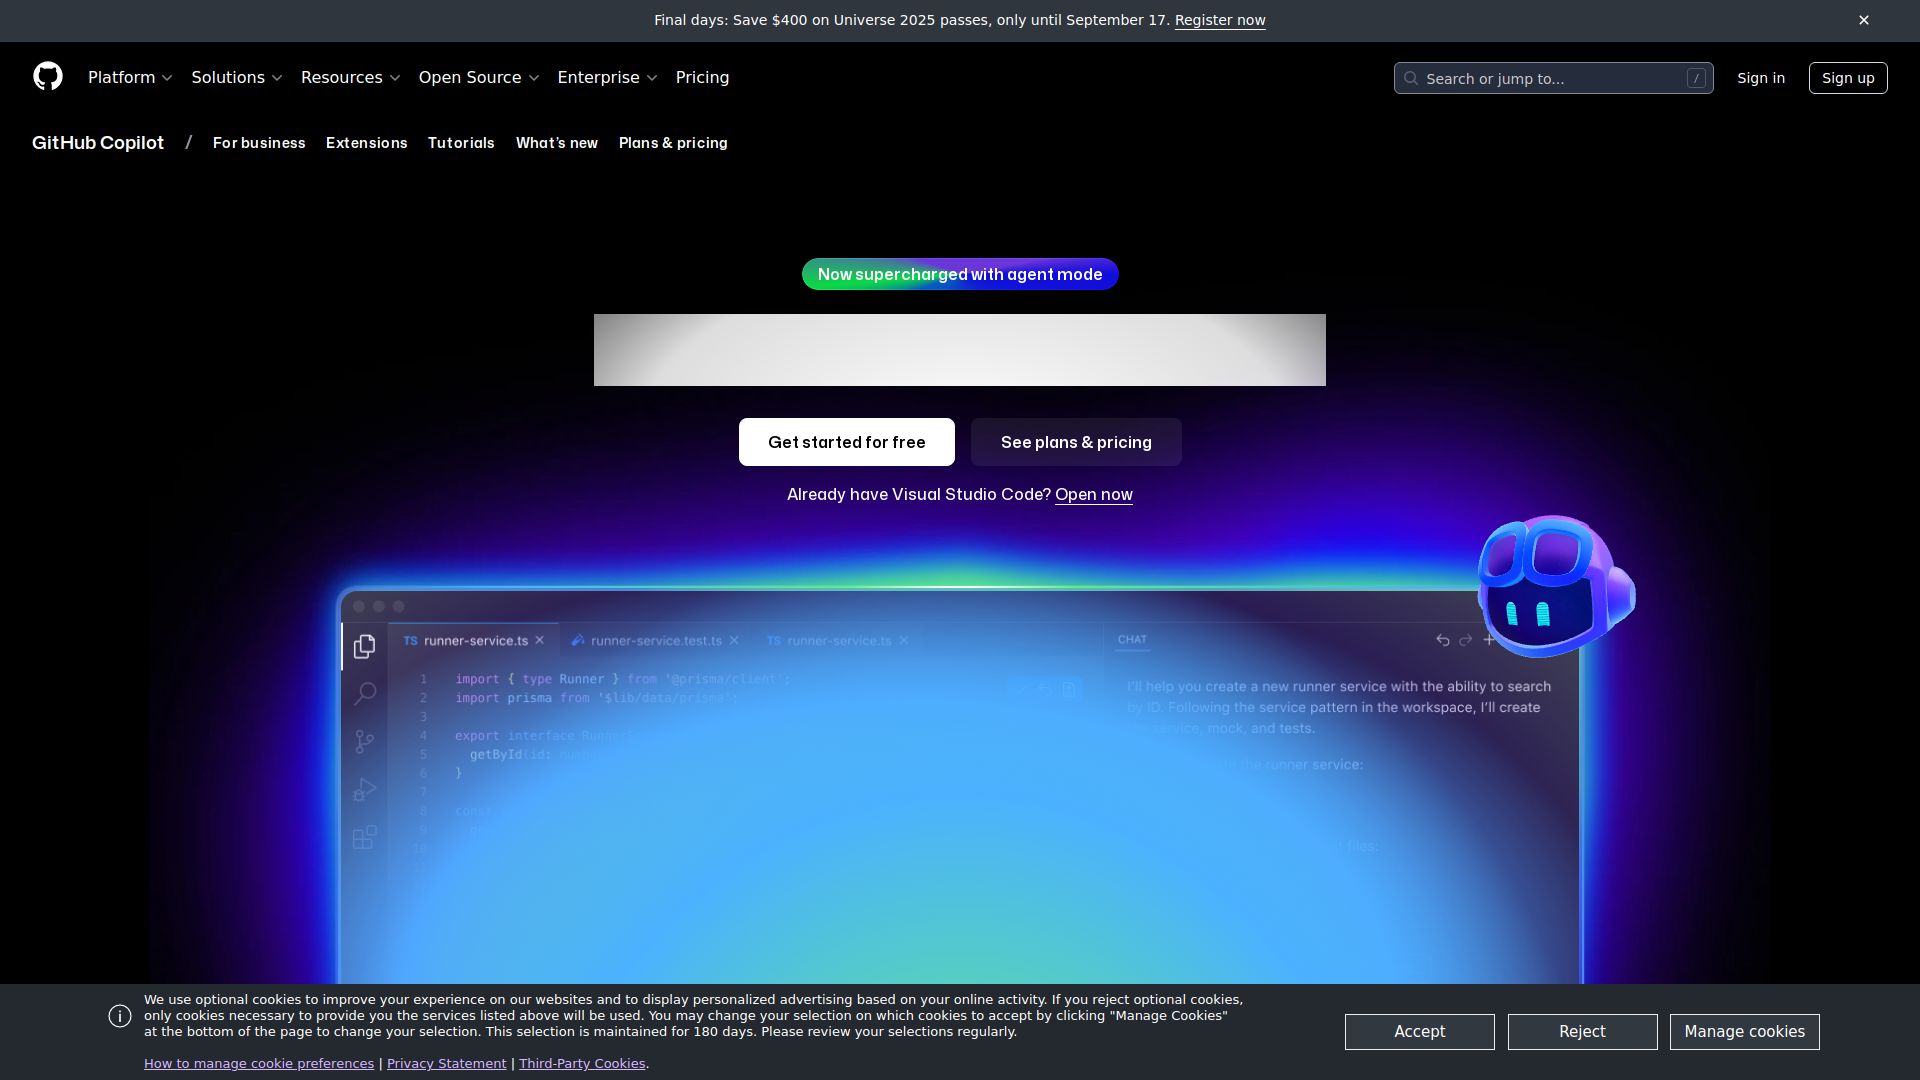The image size is (1920, 1080).
Task: Click the Register now link
Action: (1219, 21)
